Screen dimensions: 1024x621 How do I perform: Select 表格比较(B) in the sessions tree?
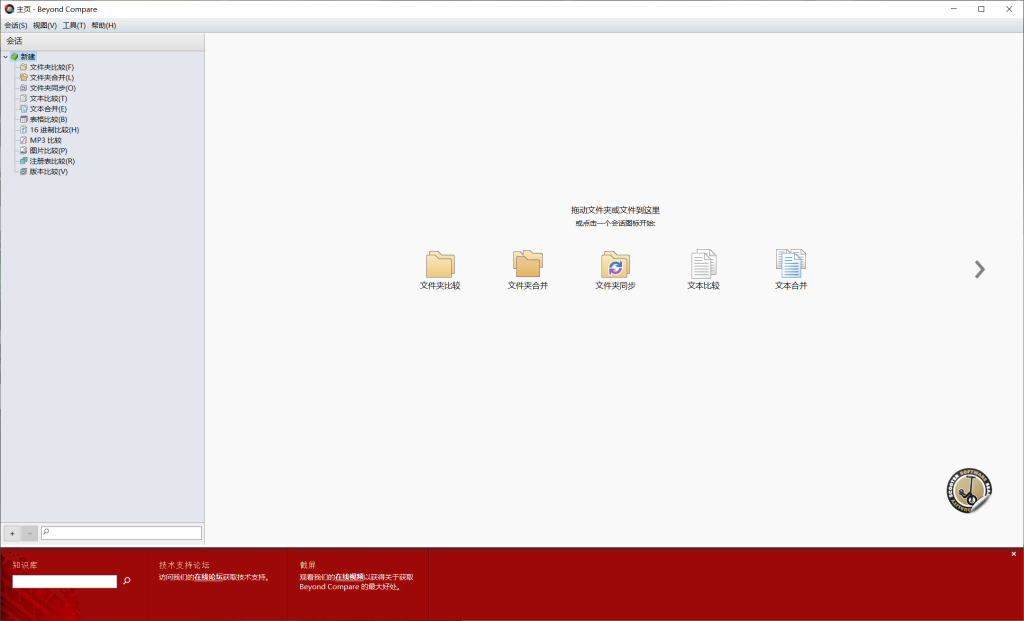(x=48, y=119)
